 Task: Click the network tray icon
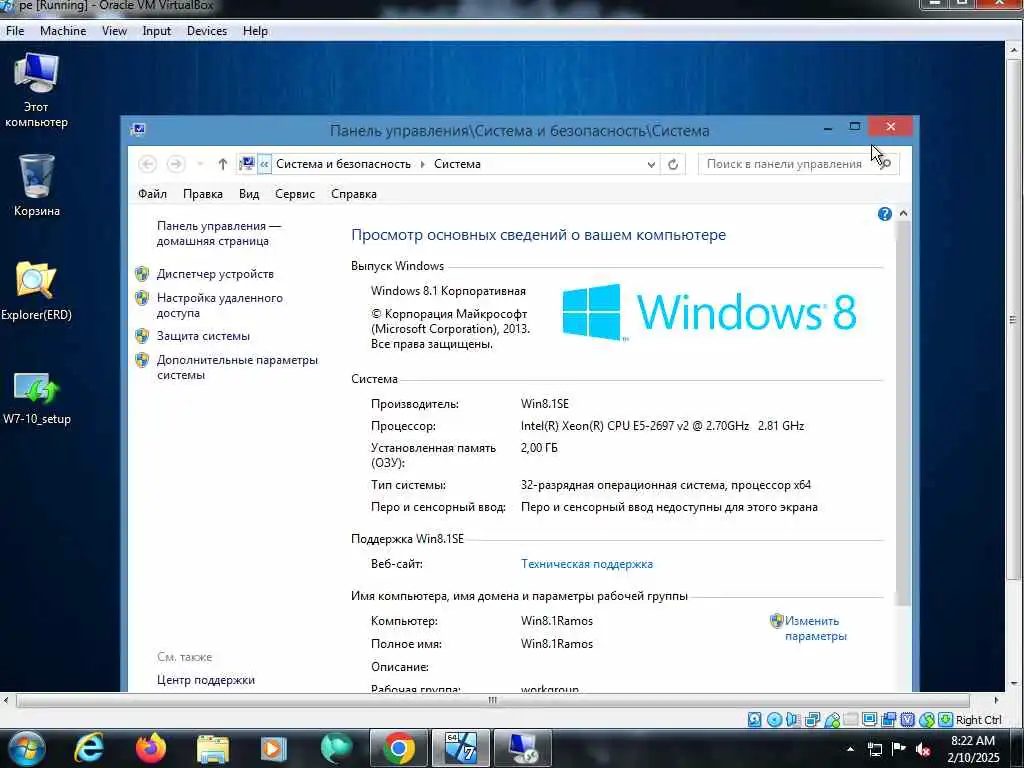coord(874,749)
